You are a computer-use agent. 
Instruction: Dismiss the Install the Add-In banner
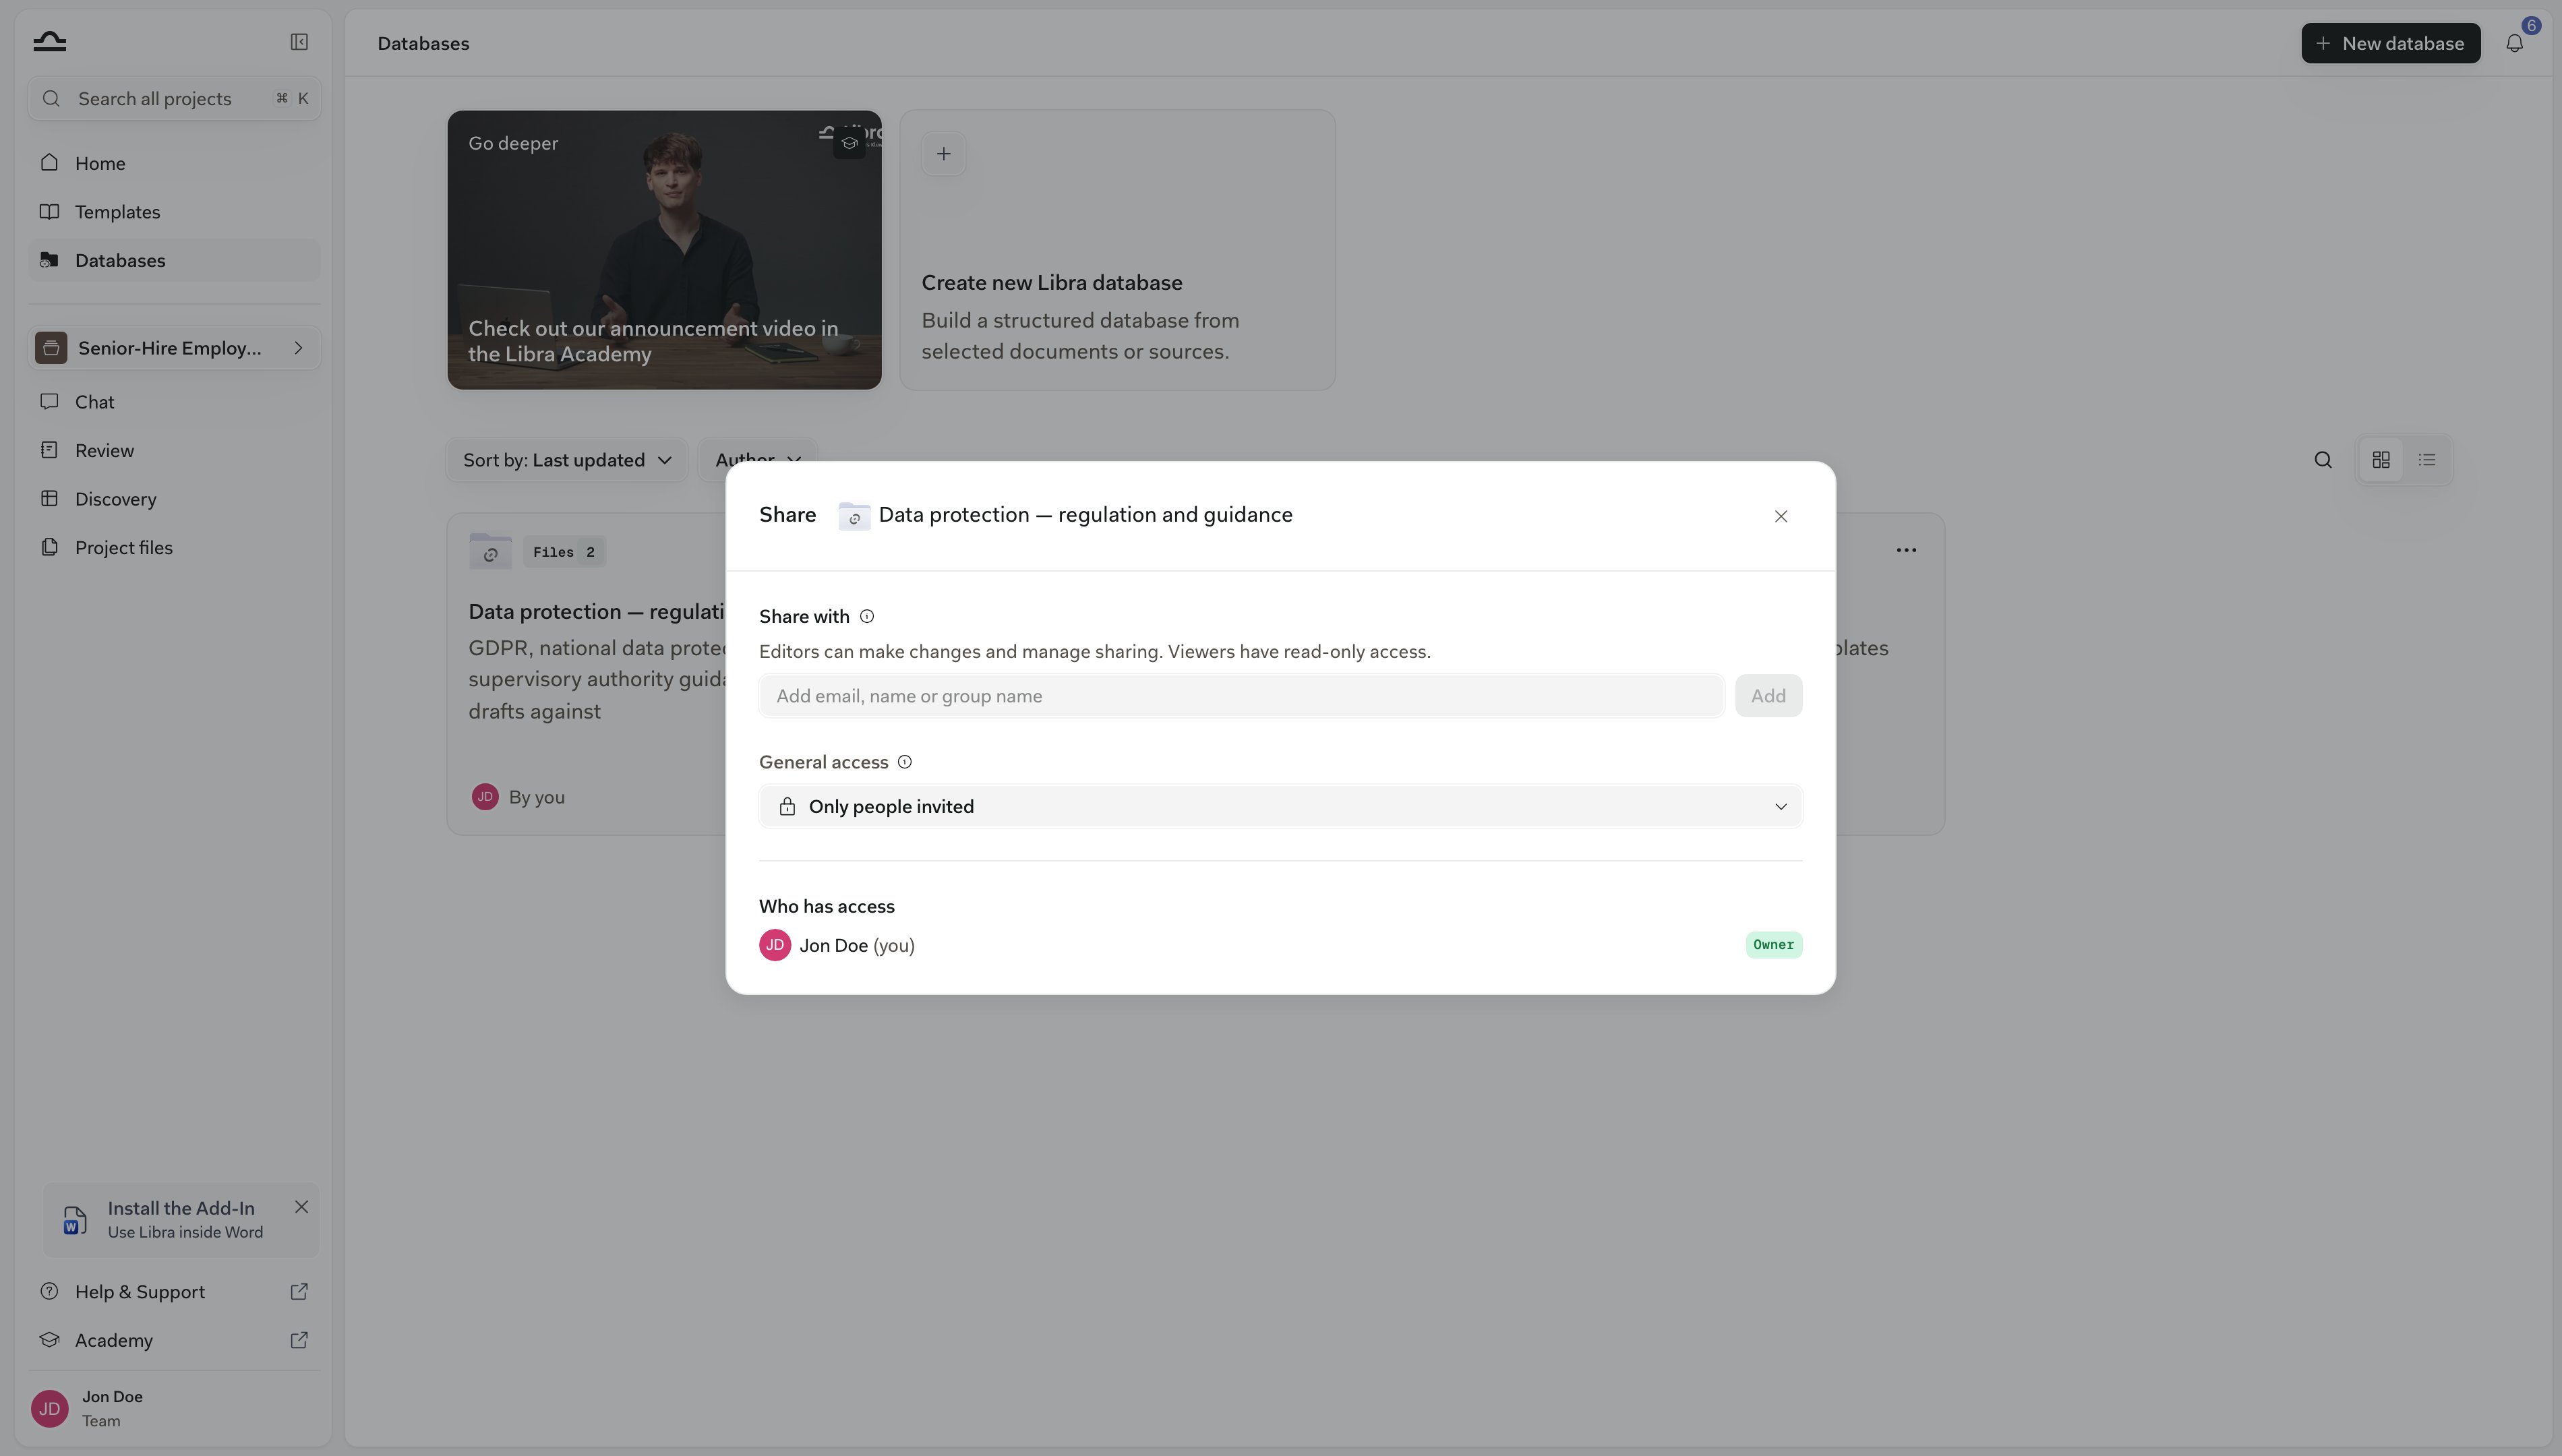[301, 1207]
